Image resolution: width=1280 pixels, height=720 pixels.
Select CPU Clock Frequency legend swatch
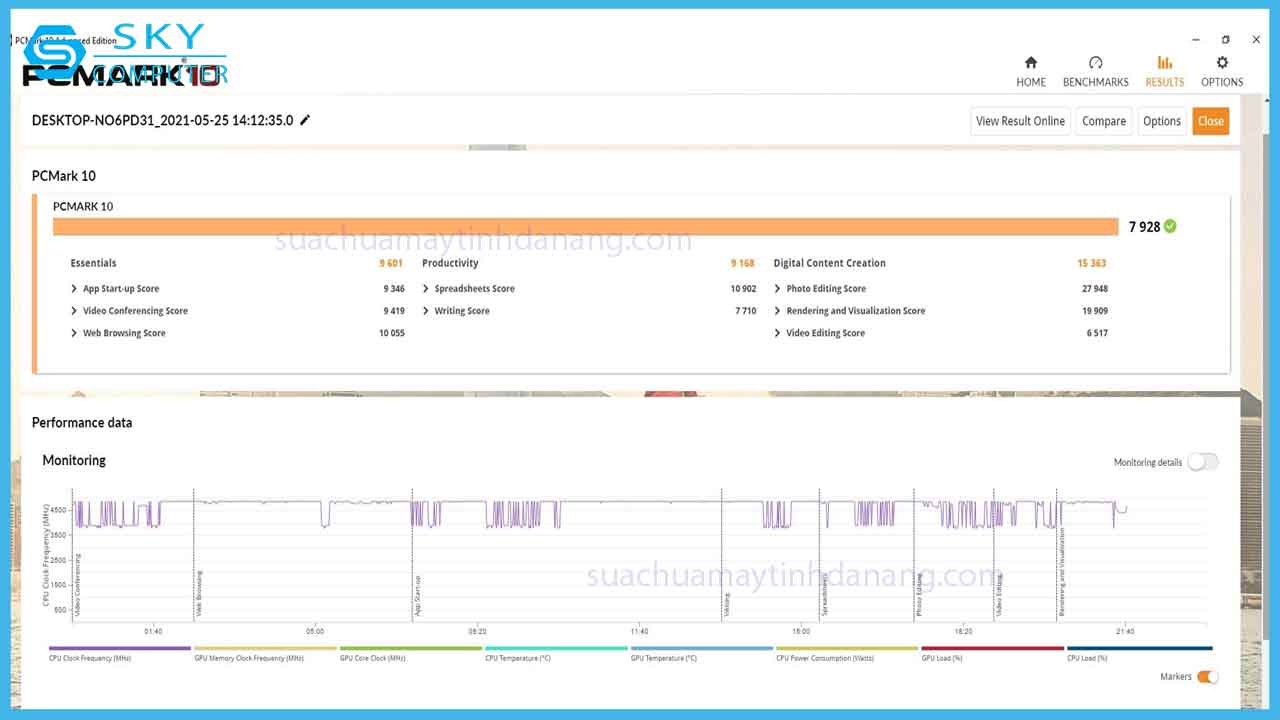click(x=119, y=648)
